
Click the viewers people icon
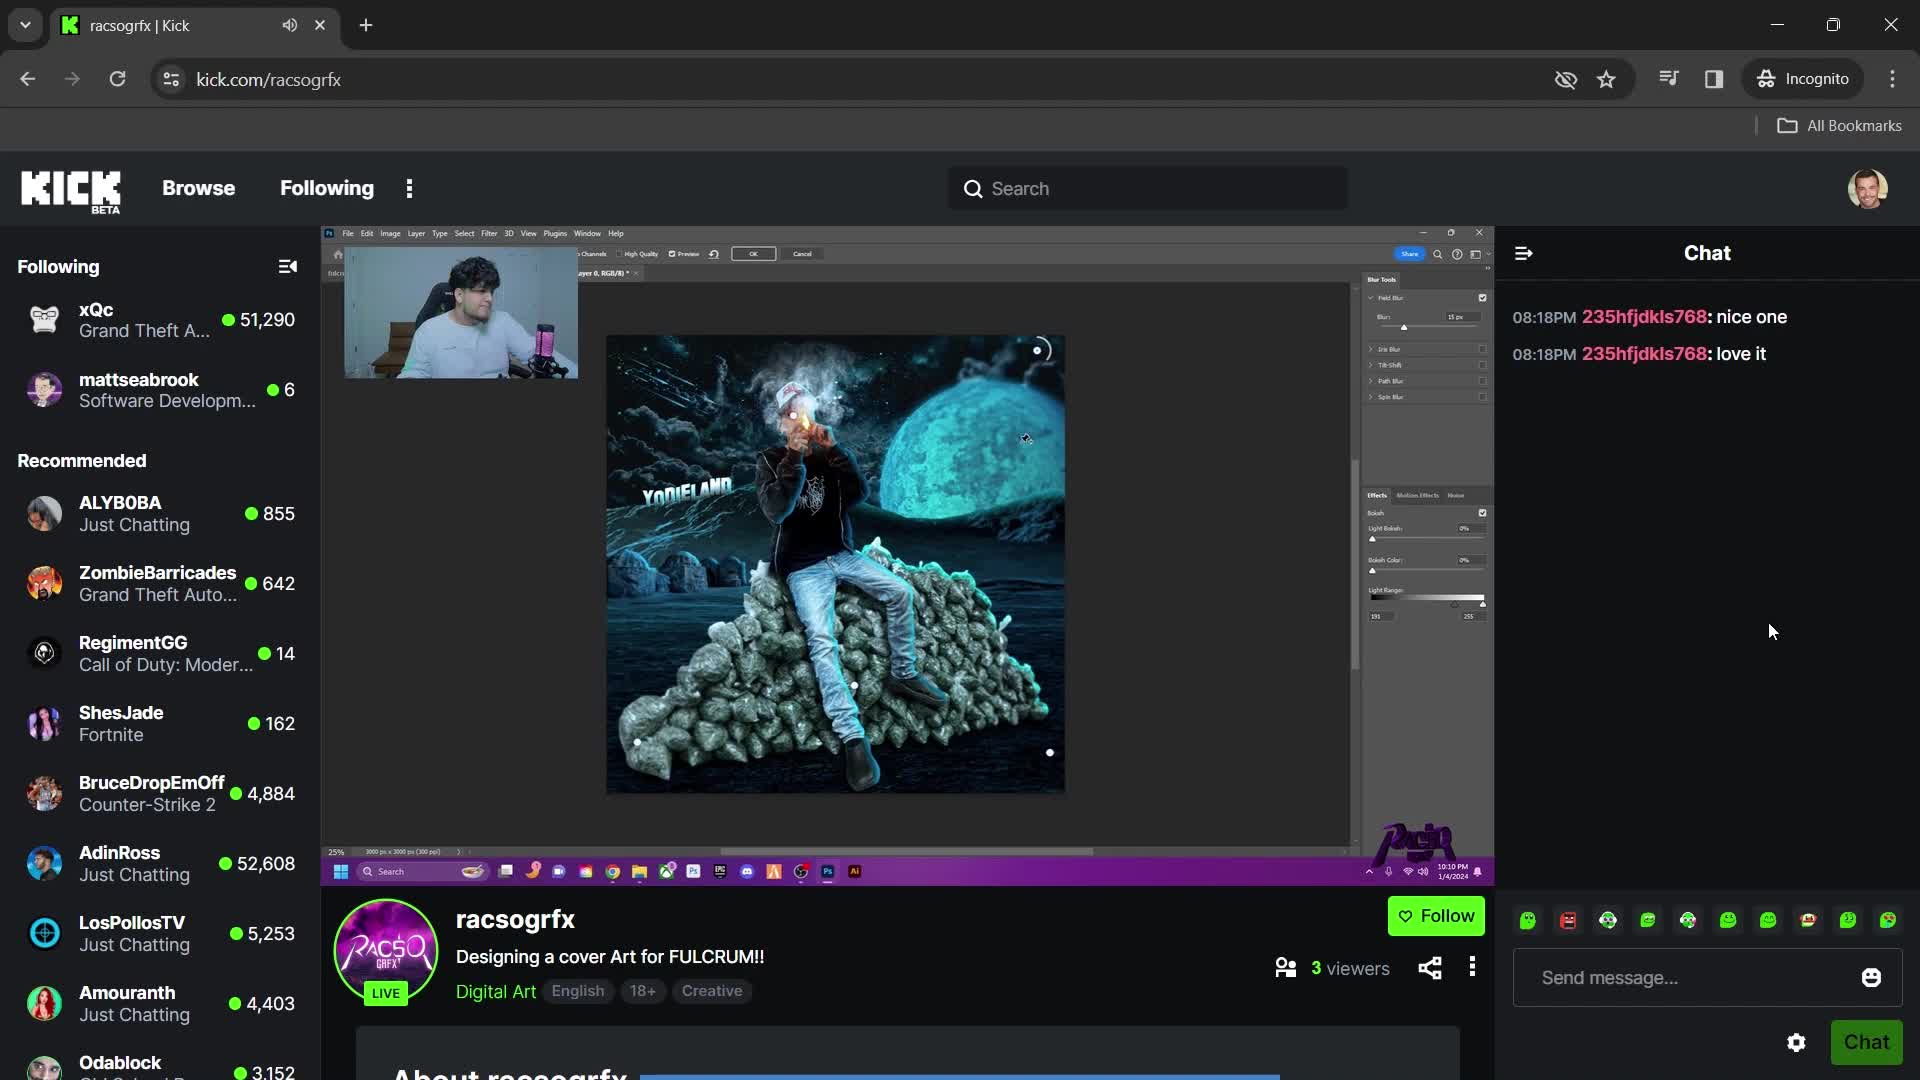point(1286,968)
